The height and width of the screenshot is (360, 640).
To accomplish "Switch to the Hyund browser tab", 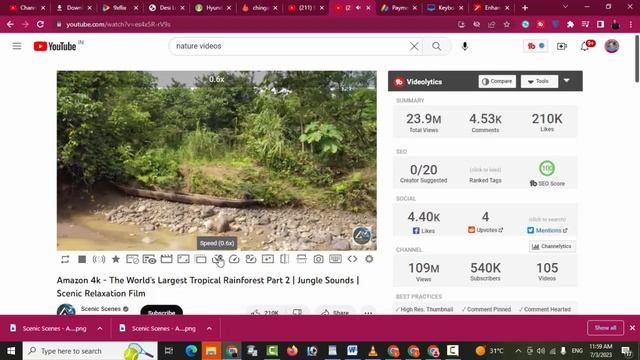I will (212, 8).
